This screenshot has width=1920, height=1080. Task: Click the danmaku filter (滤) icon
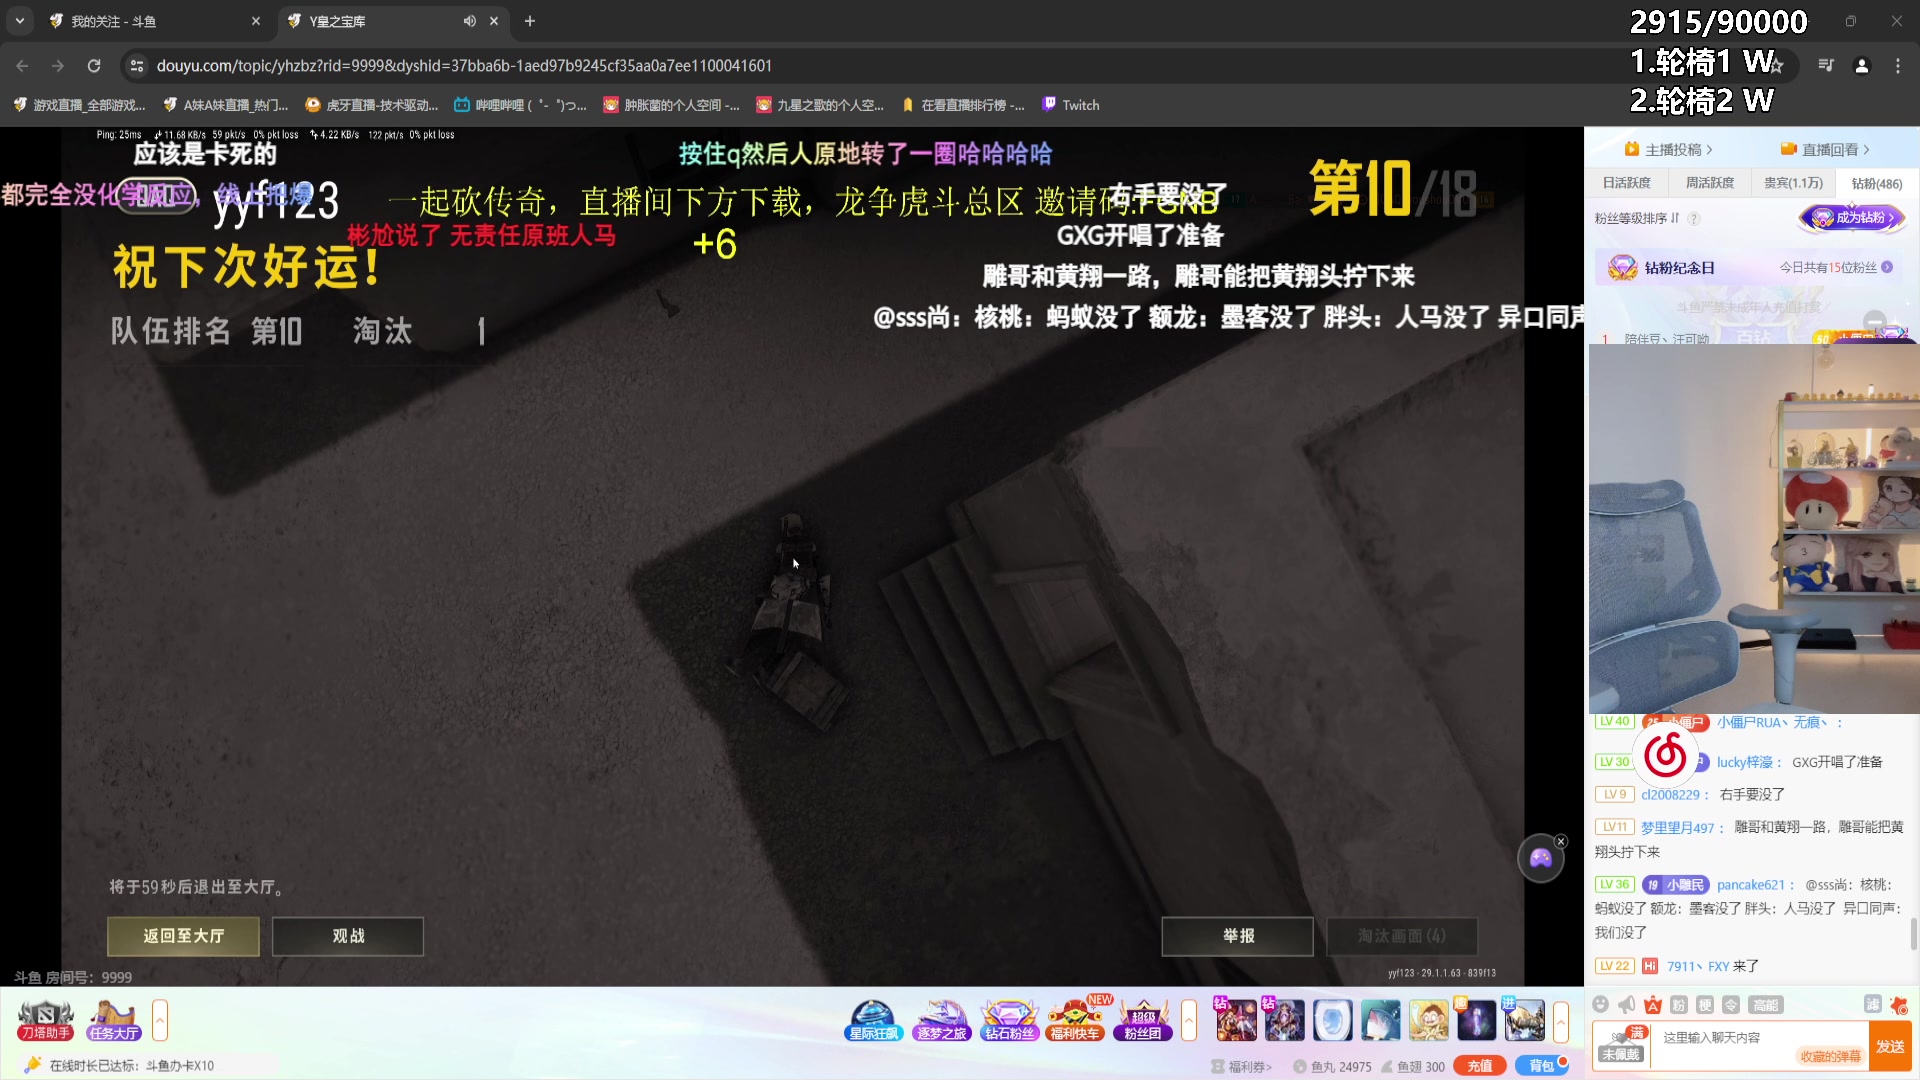tap(1873, 1005)
